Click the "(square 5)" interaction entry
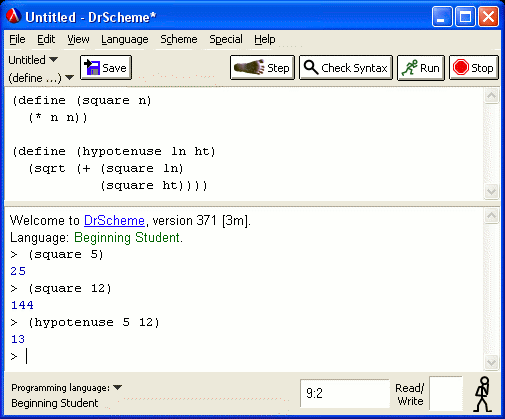The height and width of the screenshot is (419, 505). pos(66,255)
